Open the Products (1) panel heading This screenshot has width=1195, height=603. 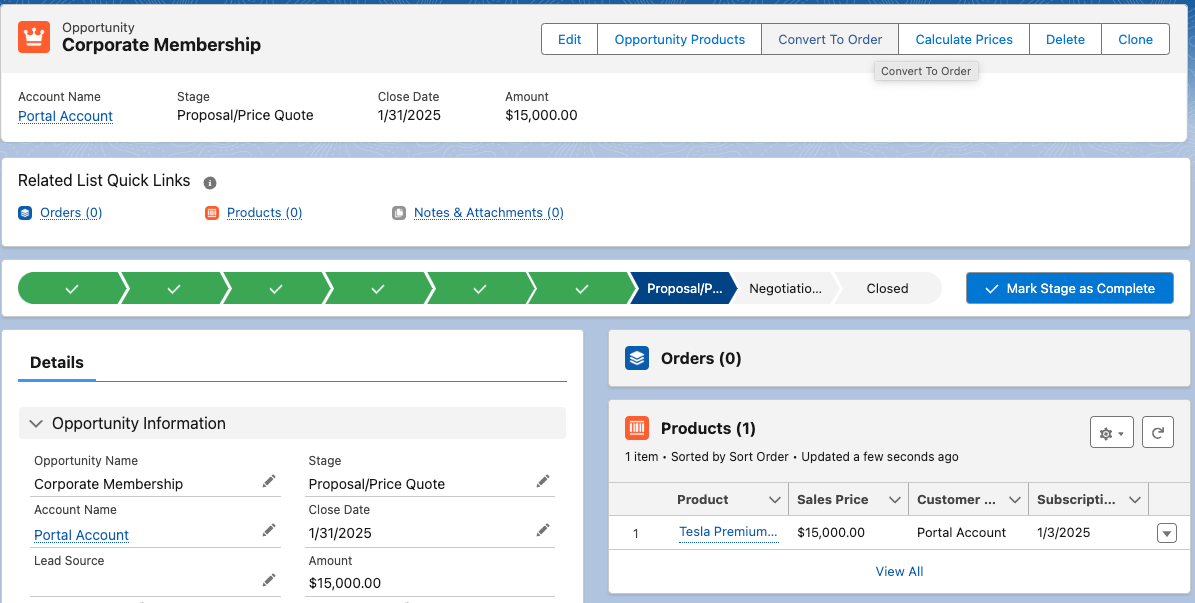tap(708, 428)
